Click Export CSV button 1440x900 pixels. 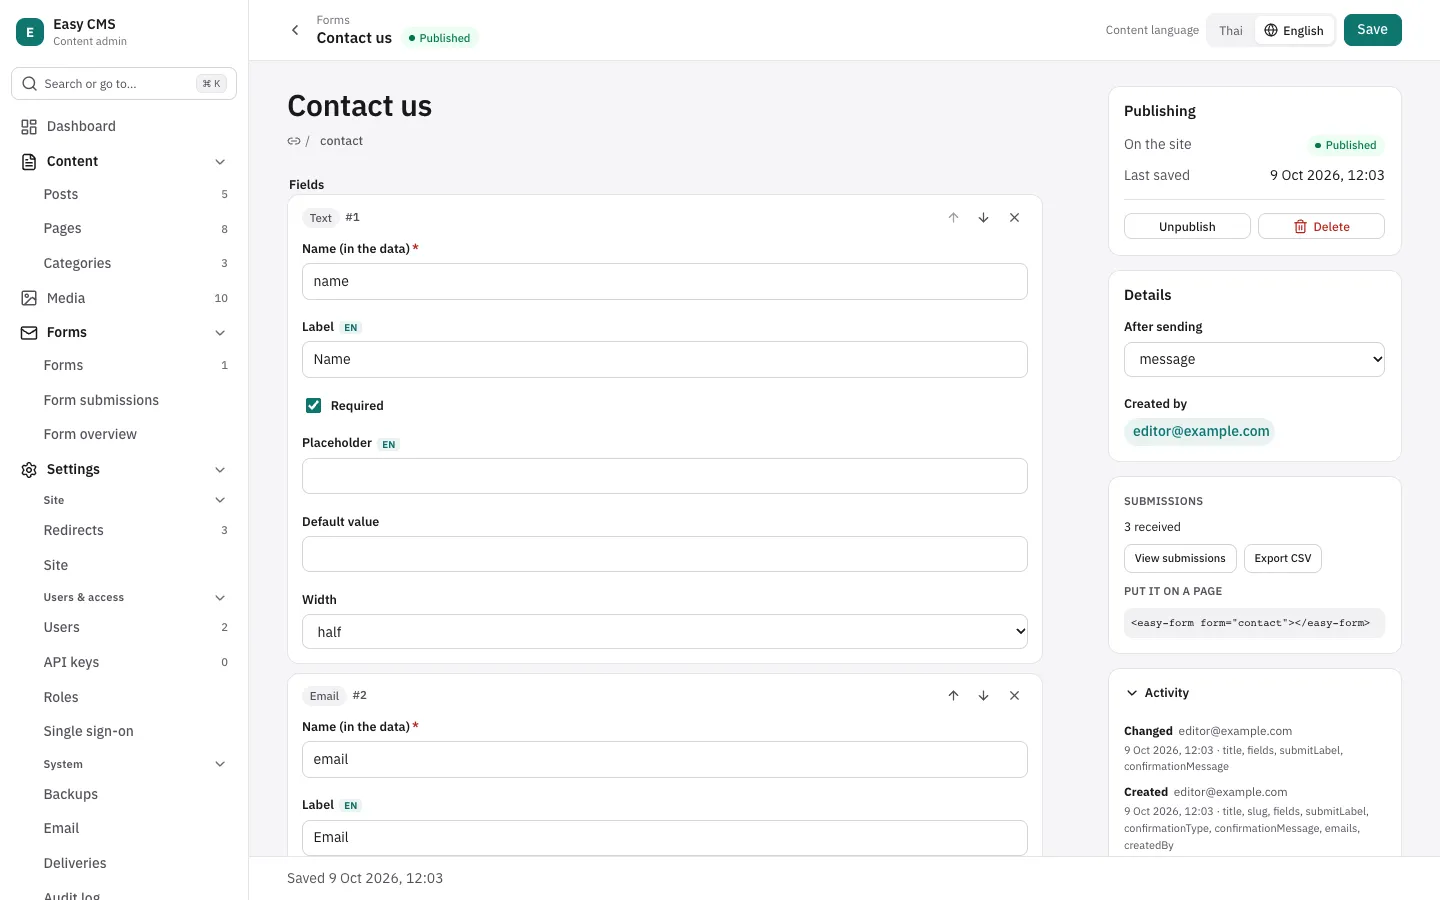[x=1282, y=558]
